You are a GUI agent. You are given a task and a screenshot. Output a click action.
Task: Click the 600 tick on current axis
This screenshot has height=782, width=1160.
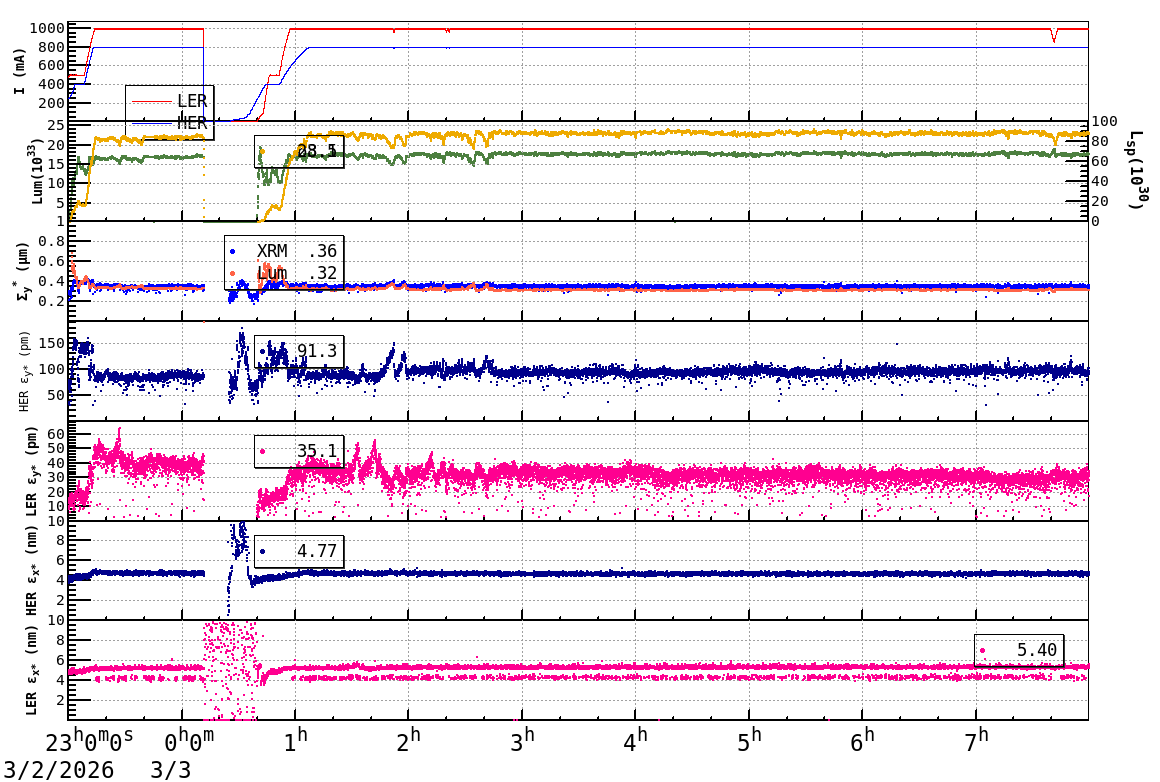[x=52, y=66]
